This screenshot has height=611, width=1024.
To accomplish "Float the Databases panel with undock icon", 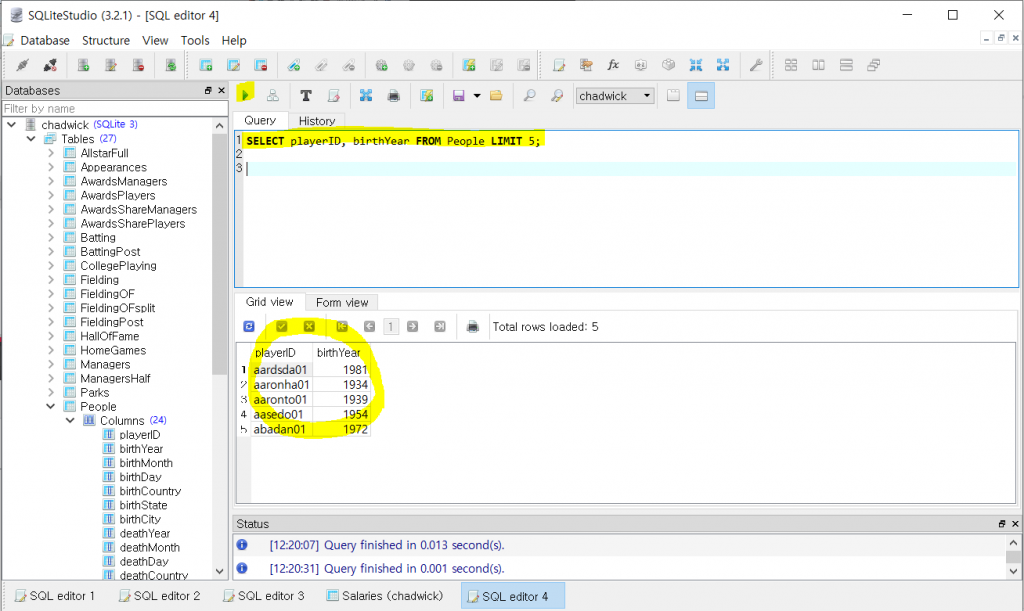I will [208, 91].
